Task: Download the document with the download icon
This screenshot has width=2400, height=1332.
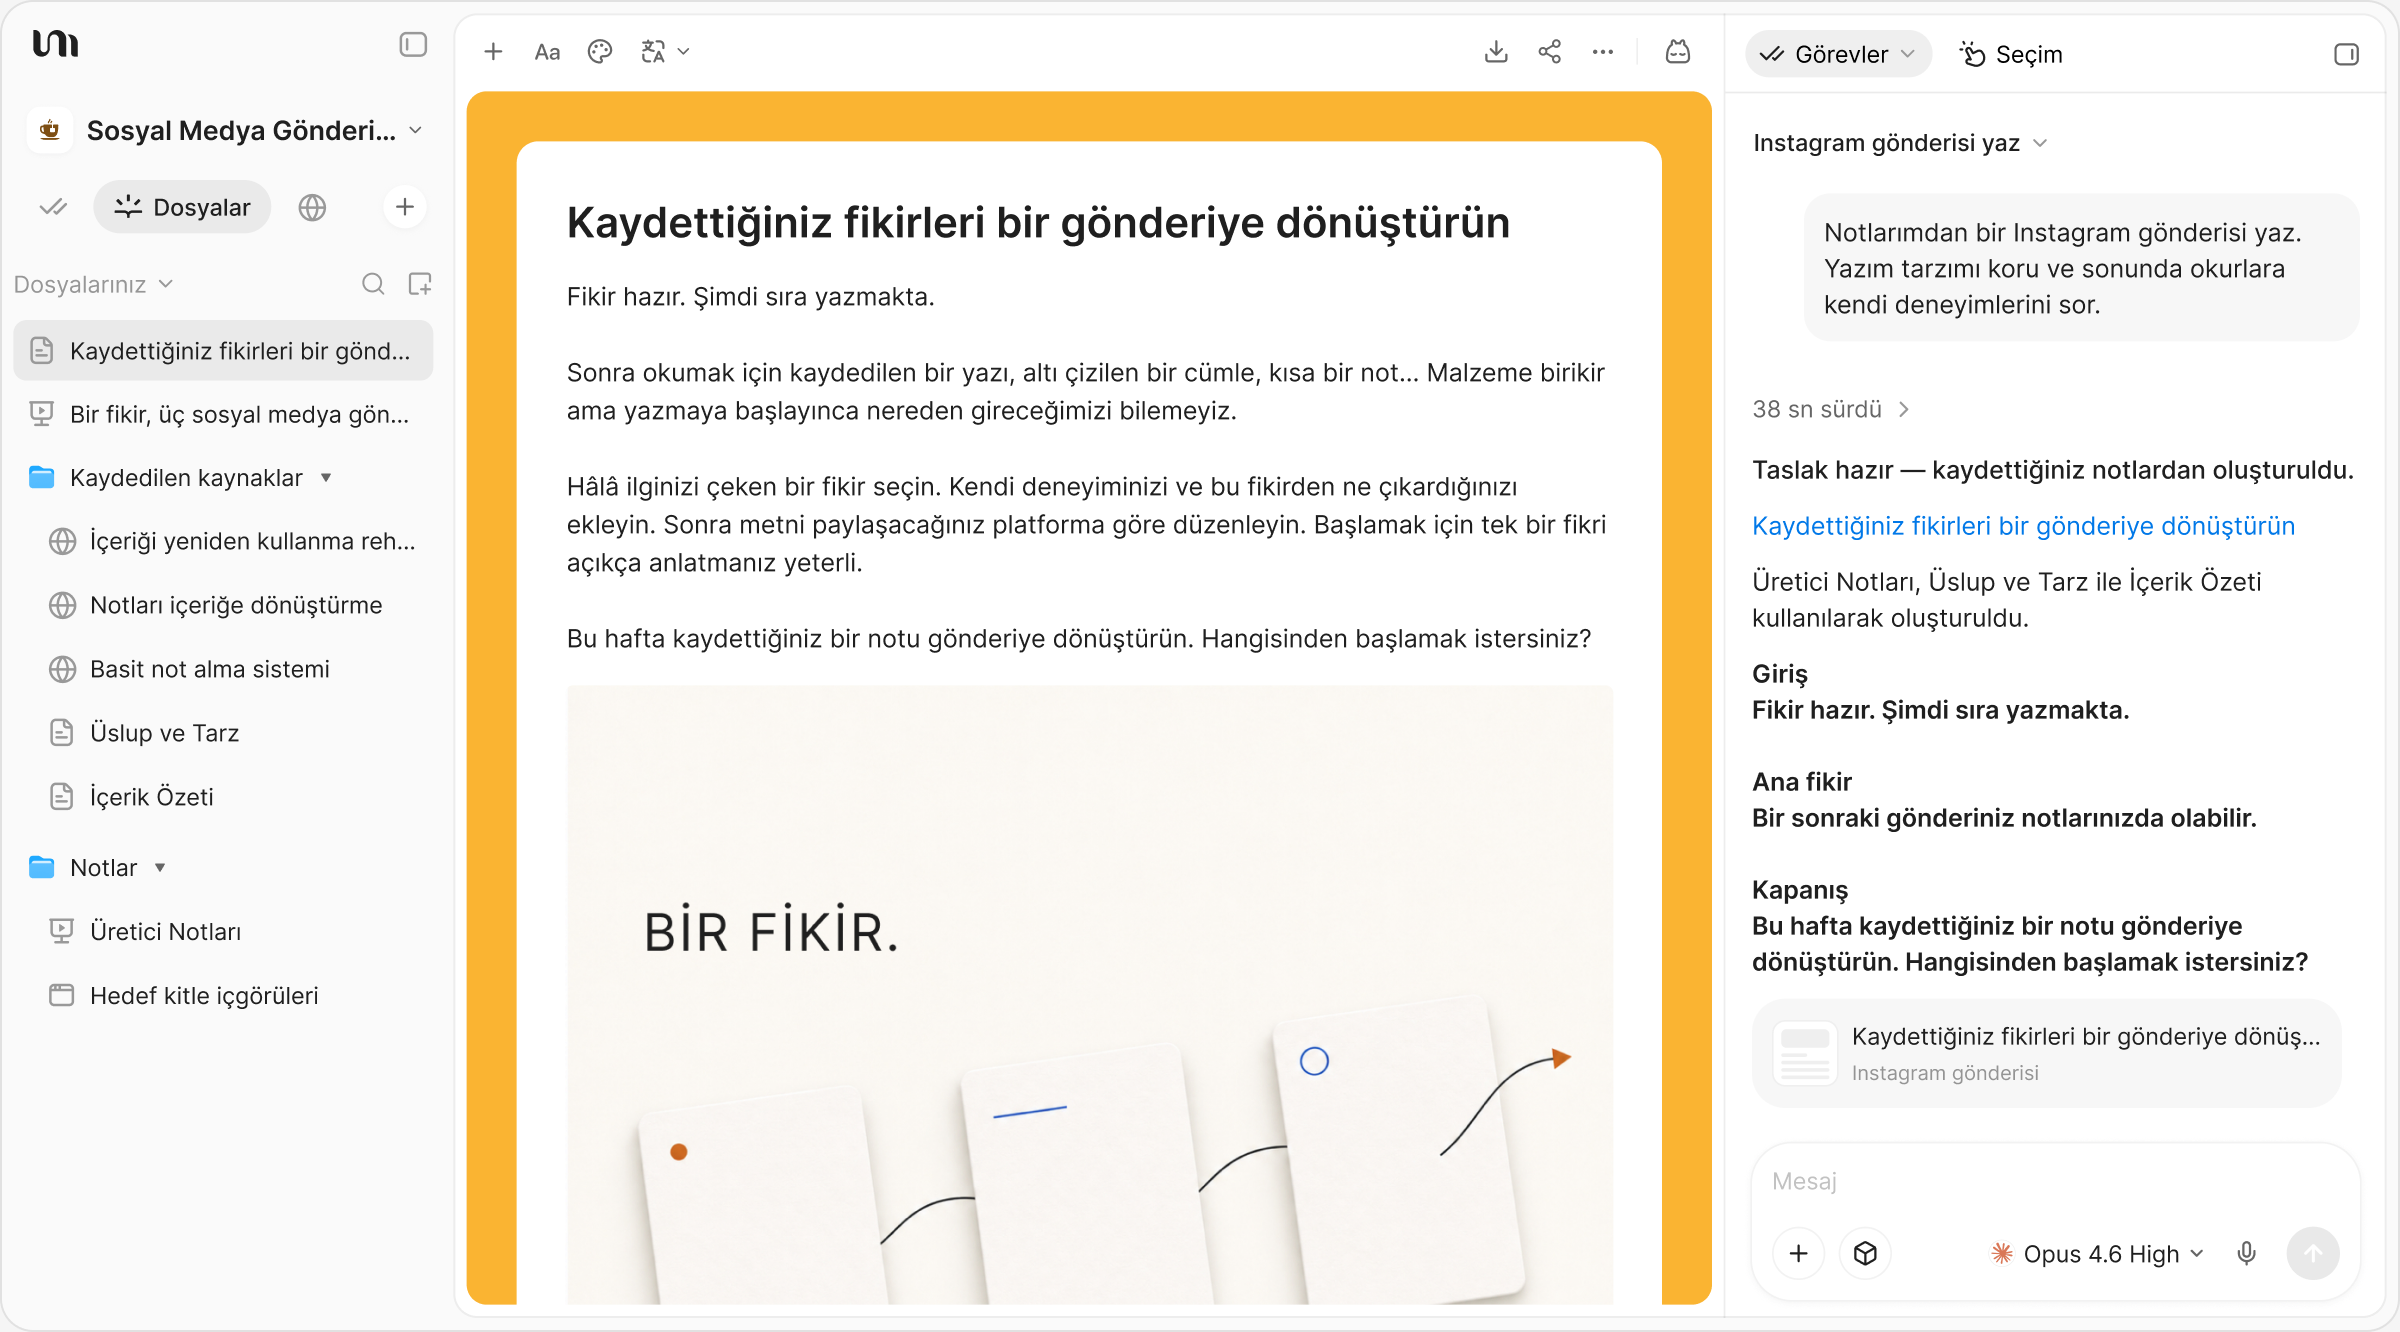Action: pyautogui.click(x=1496, y=52)
